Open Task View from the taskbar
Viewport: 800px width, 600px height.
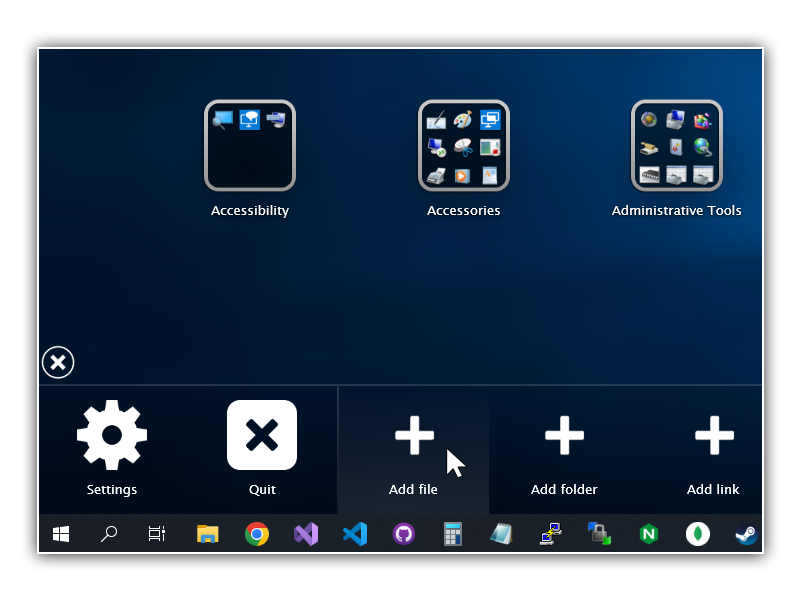157,534
